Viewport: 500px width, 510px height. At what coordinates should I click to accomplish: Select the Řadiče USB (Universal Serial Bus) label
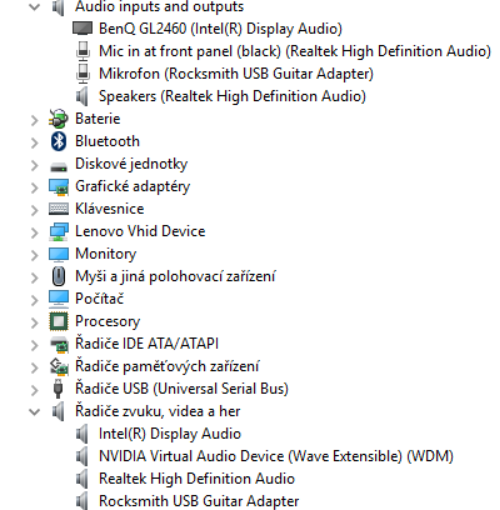(182, 389)
